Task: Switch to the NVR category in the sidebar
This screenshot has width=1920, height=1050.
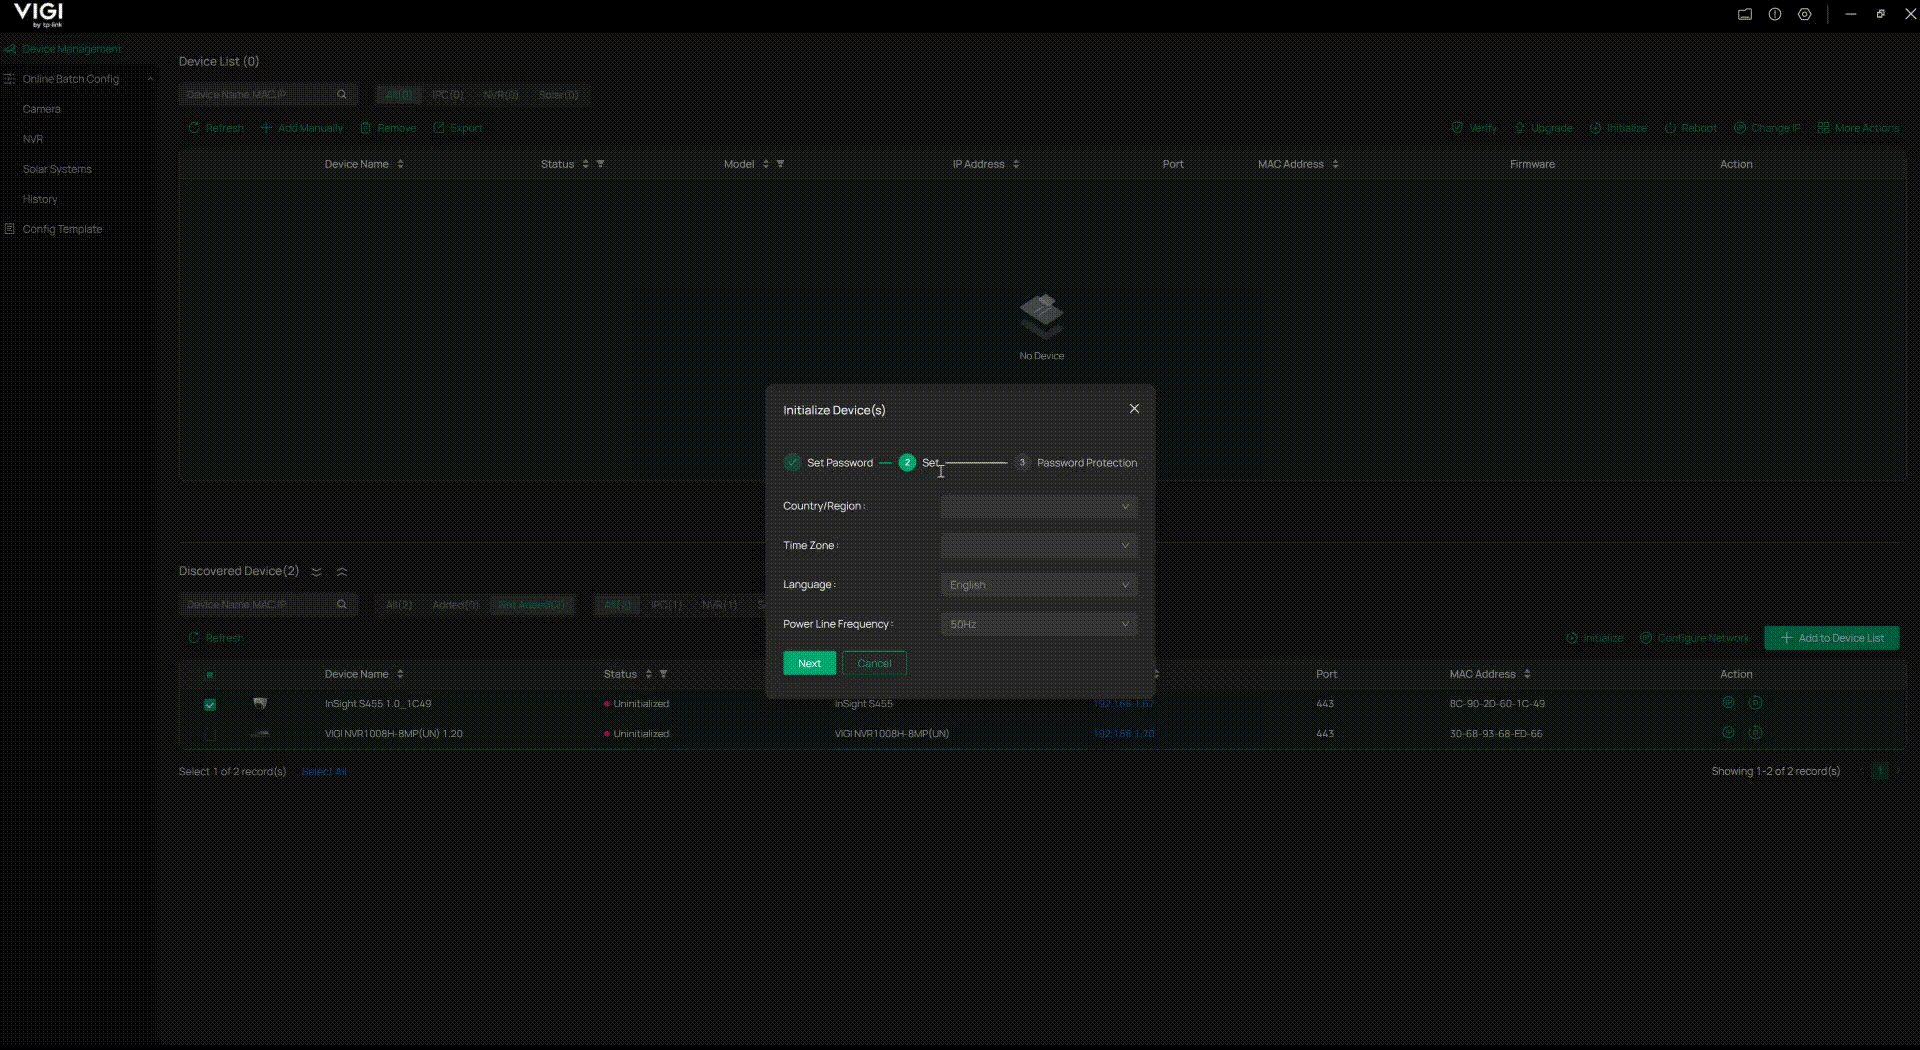Action: (31, 139)
